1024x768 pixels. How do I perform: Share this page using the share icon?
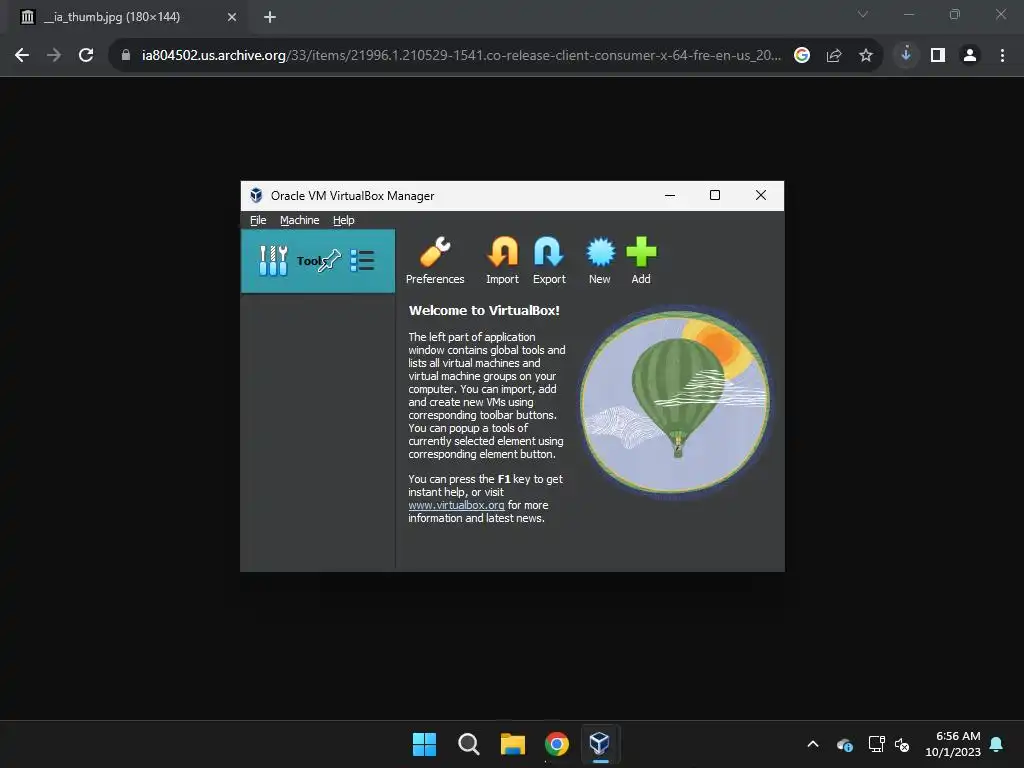[834, 56]
